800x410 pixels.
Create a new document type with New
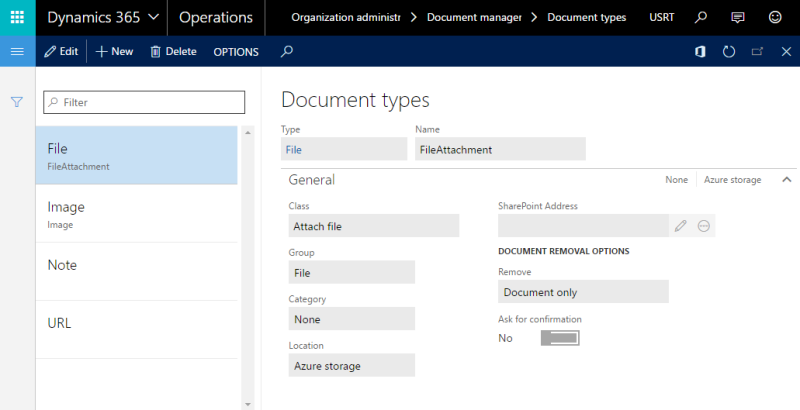coord(114,52)
